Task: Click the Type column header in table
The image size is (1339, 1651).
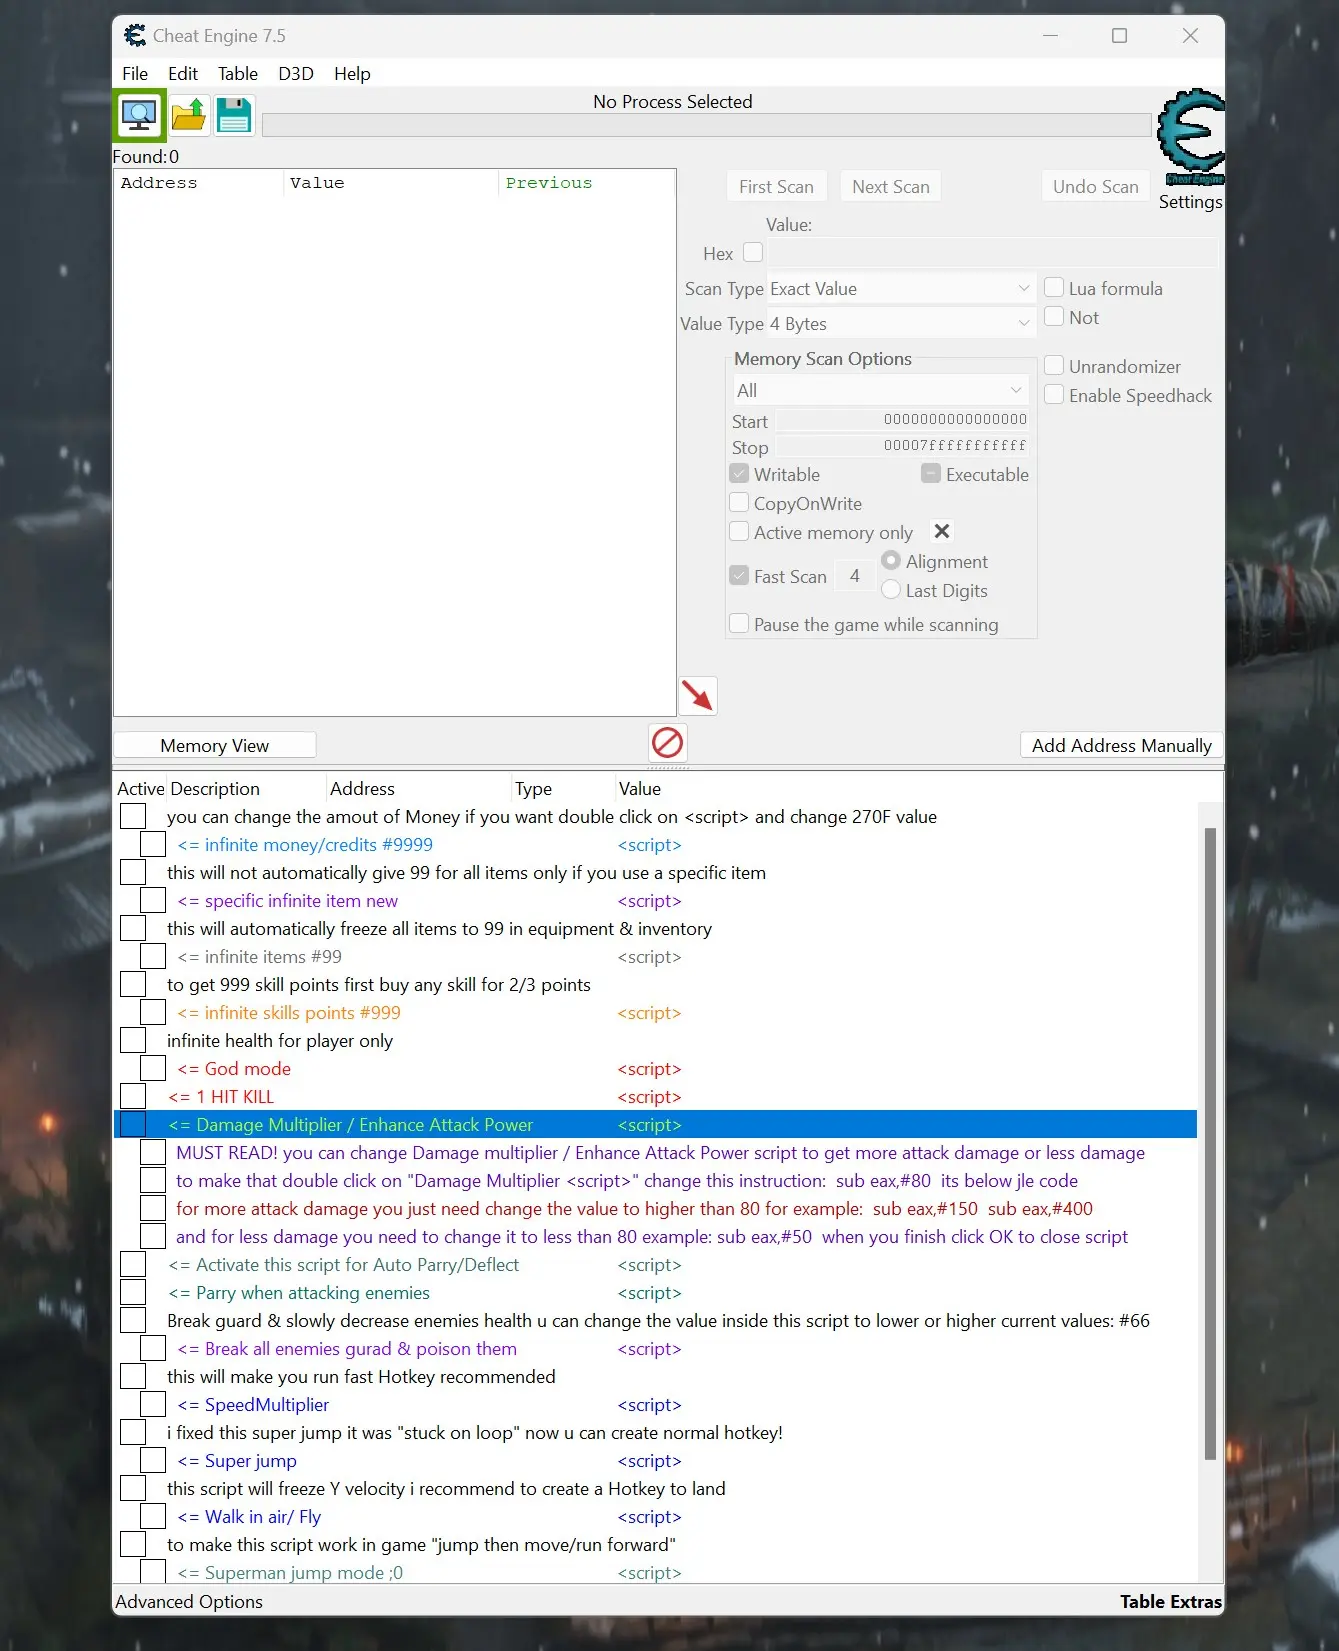Action: (x=533, y=789)
